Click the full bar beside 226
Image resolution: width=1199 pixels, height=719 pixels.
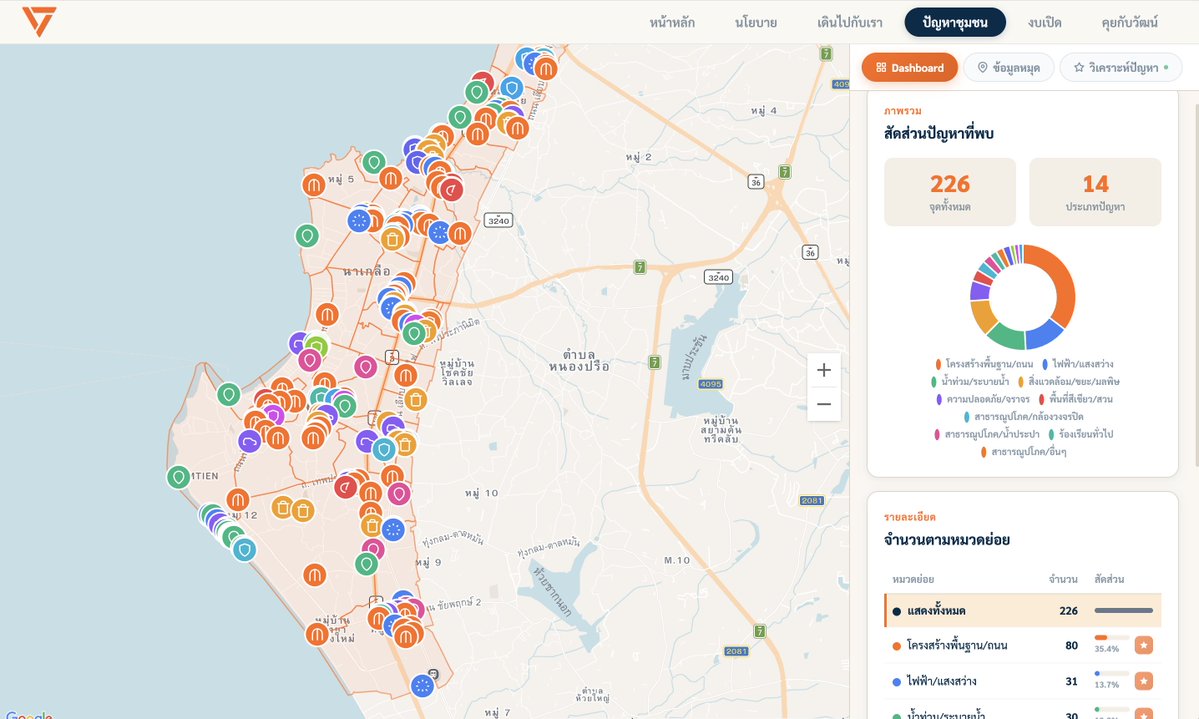point(1123,610)
